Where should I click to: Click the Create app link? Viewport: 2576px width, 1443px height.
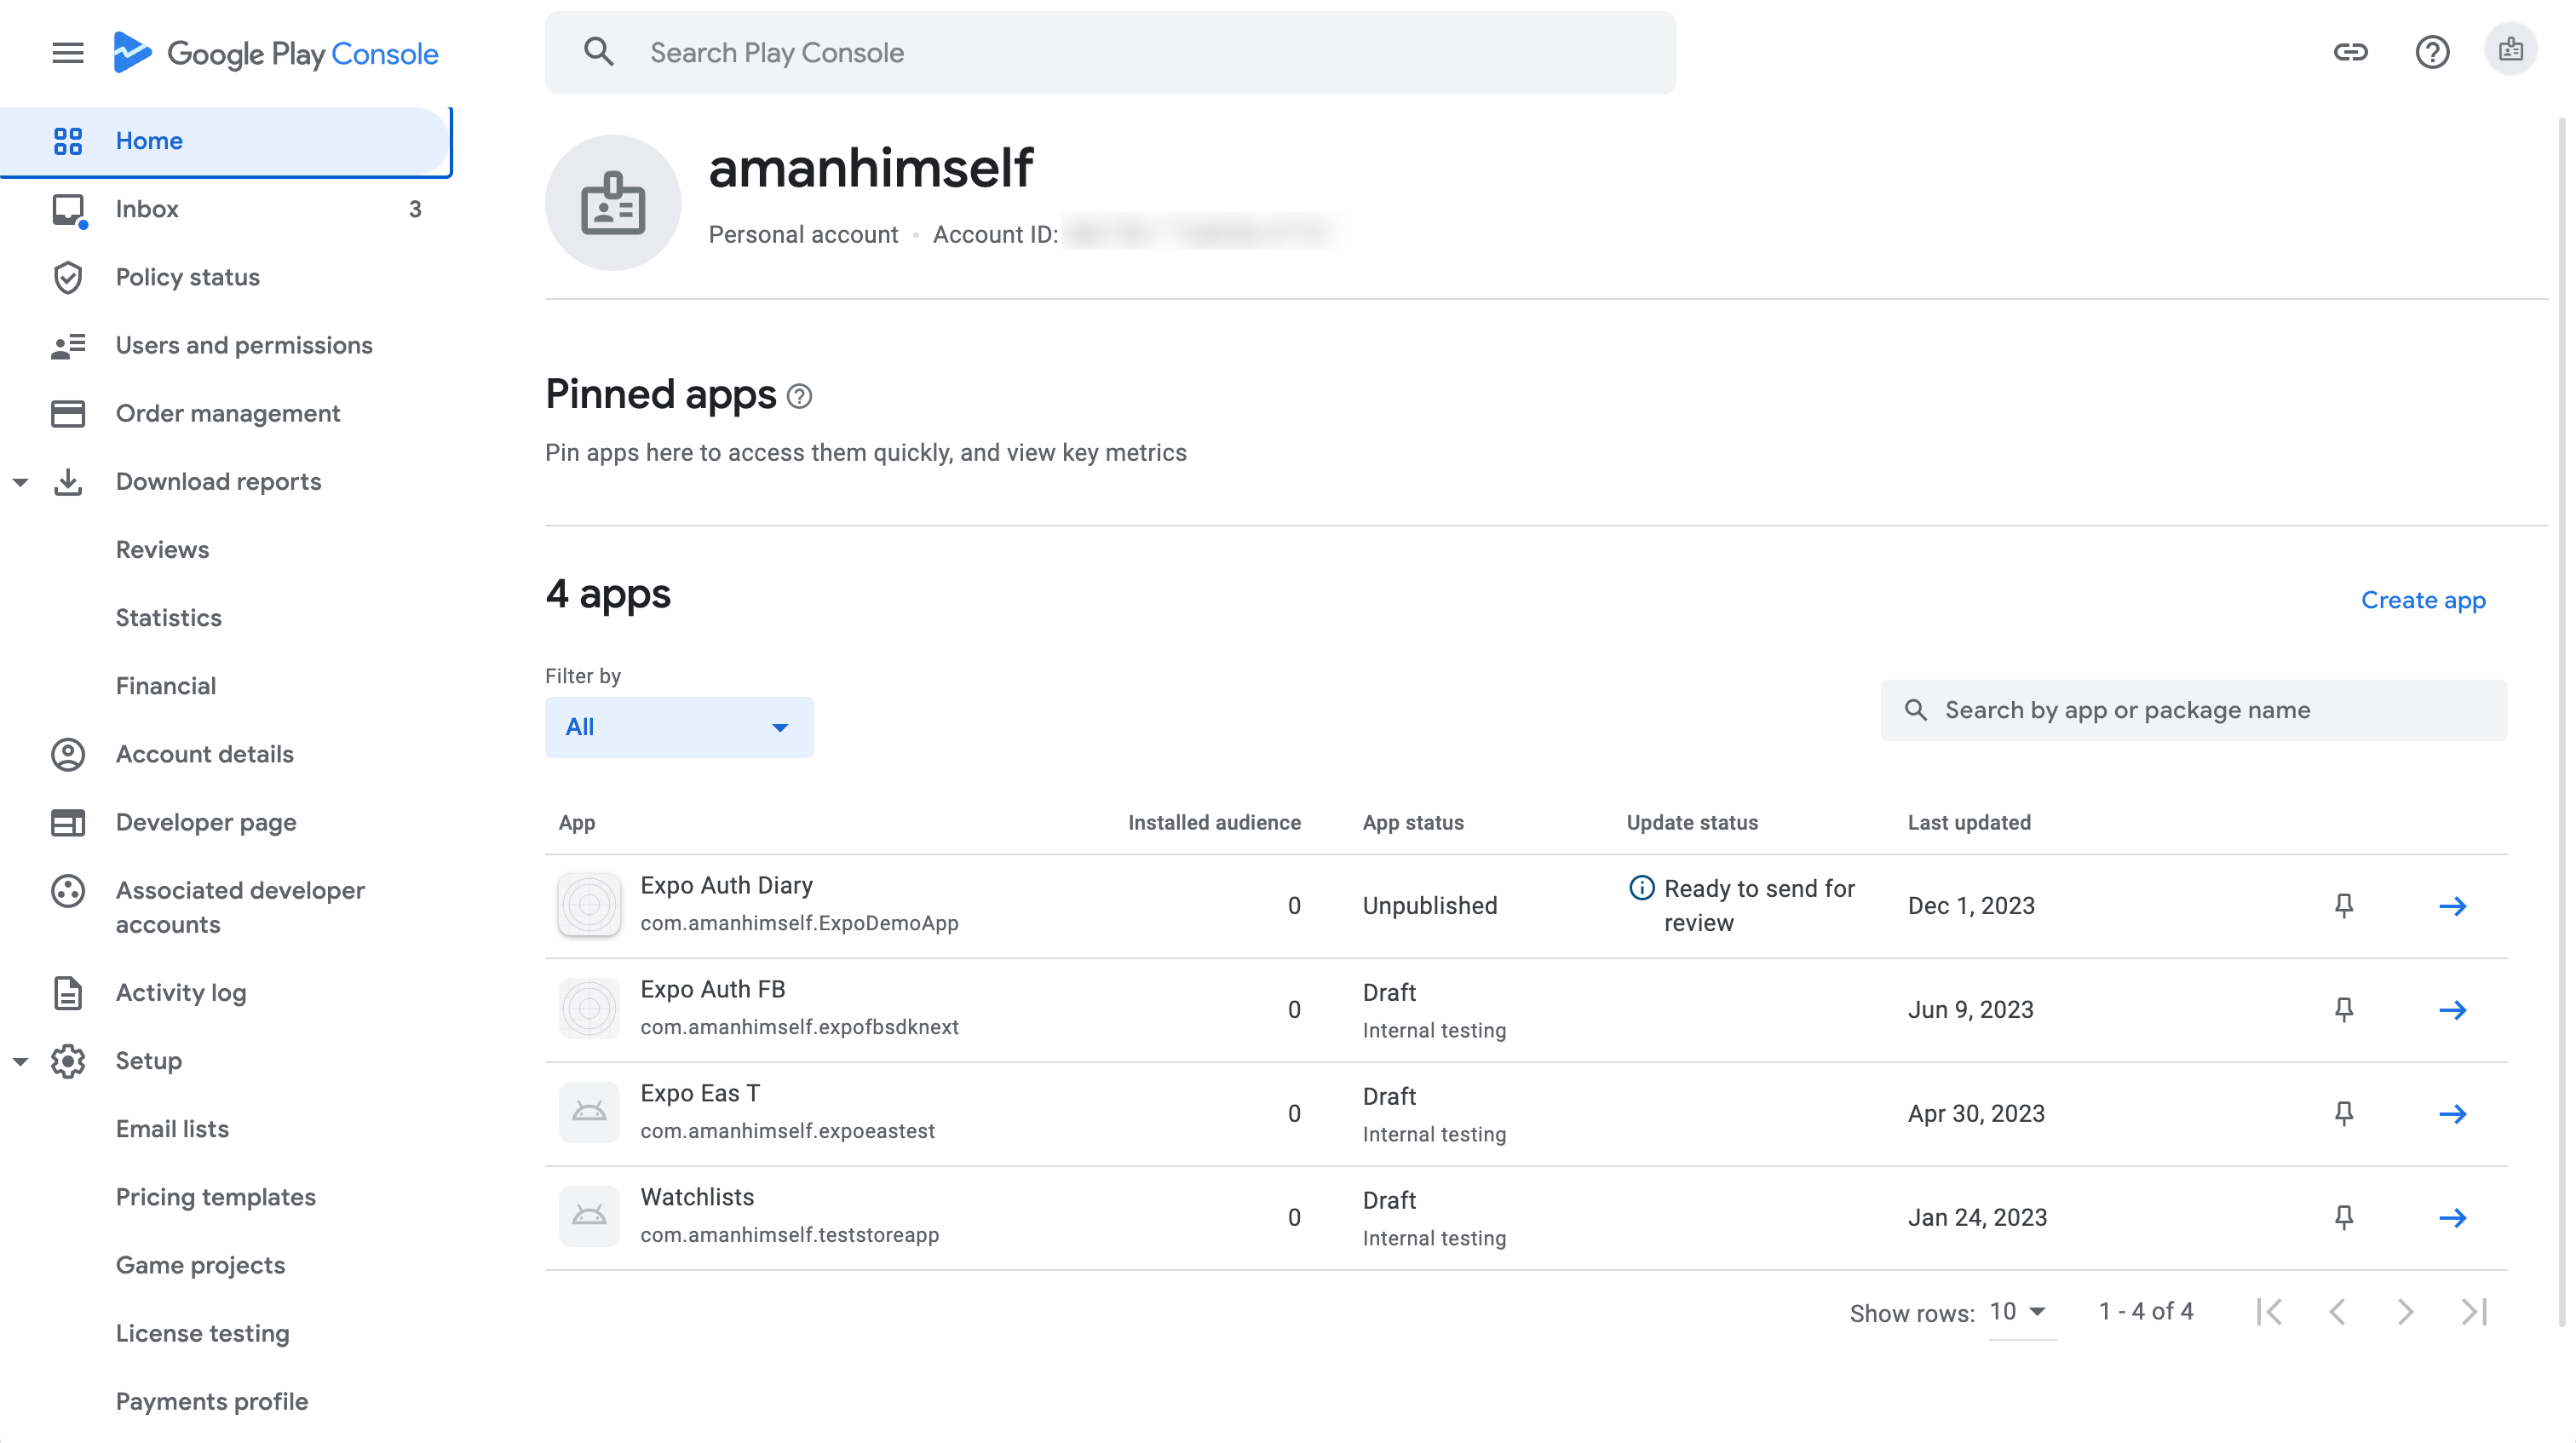point(2422,600)
